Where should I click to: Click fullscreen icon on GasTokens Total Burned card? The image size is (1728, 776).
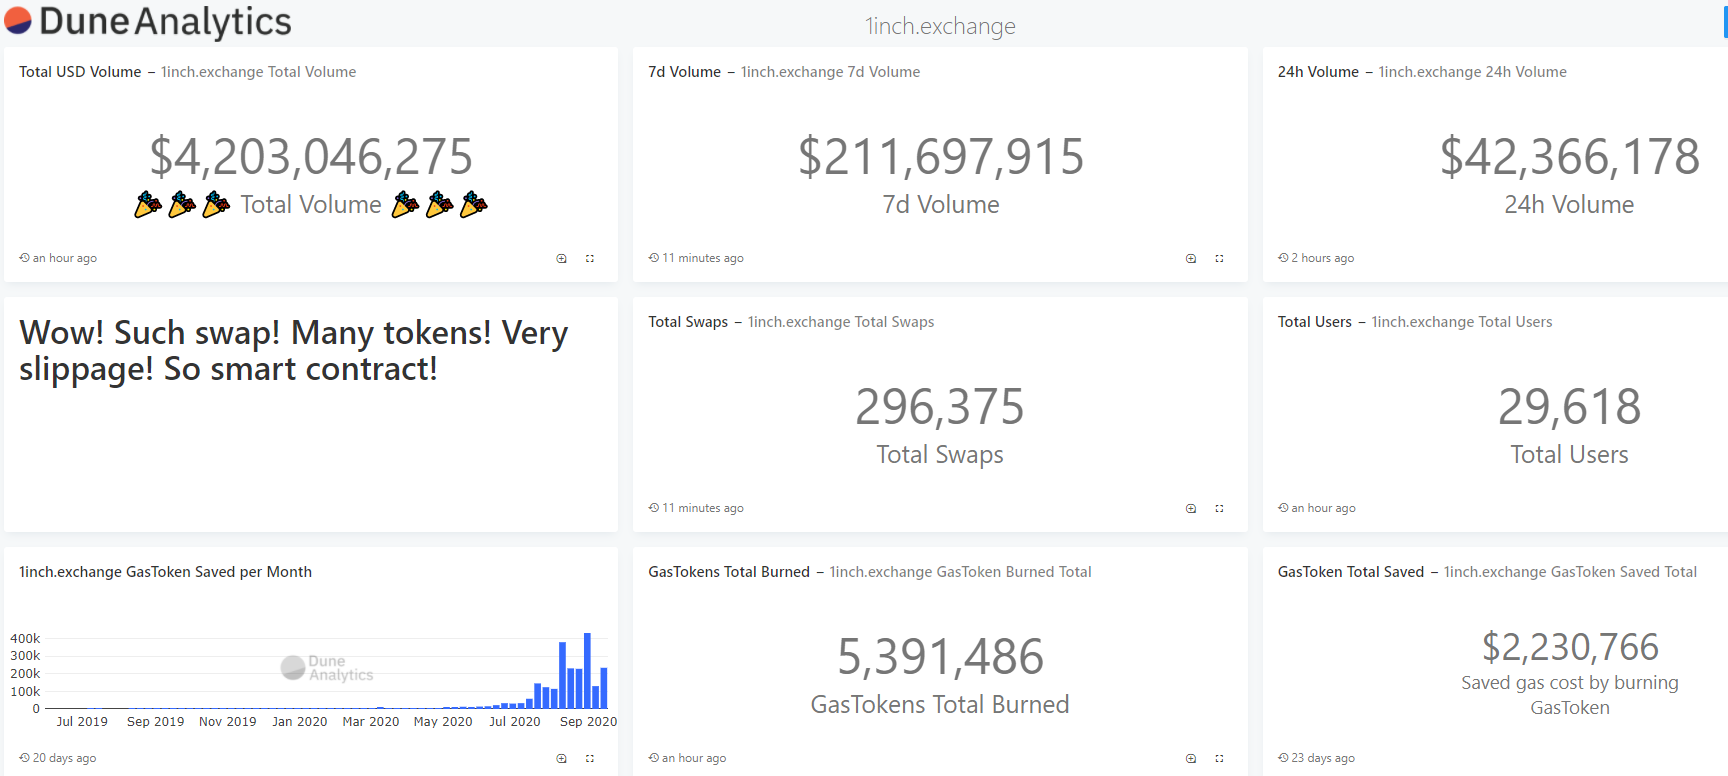pyautogui.click(x=1219, y=758)
